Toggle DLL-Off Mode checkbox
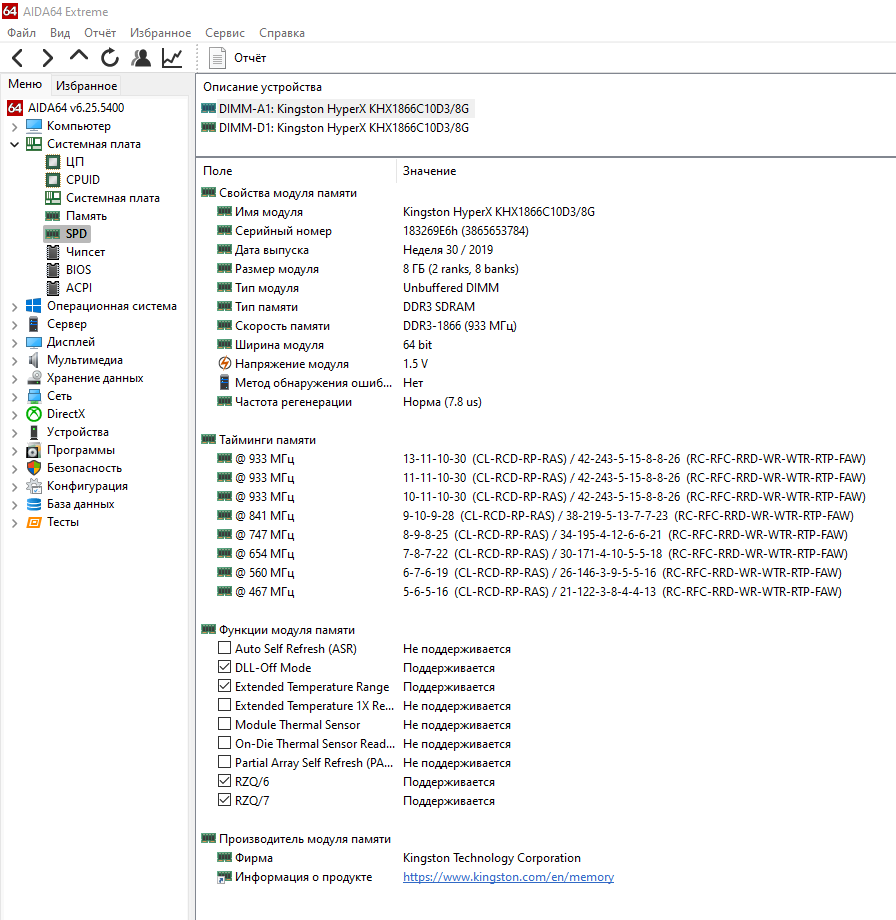 (224, 667)
